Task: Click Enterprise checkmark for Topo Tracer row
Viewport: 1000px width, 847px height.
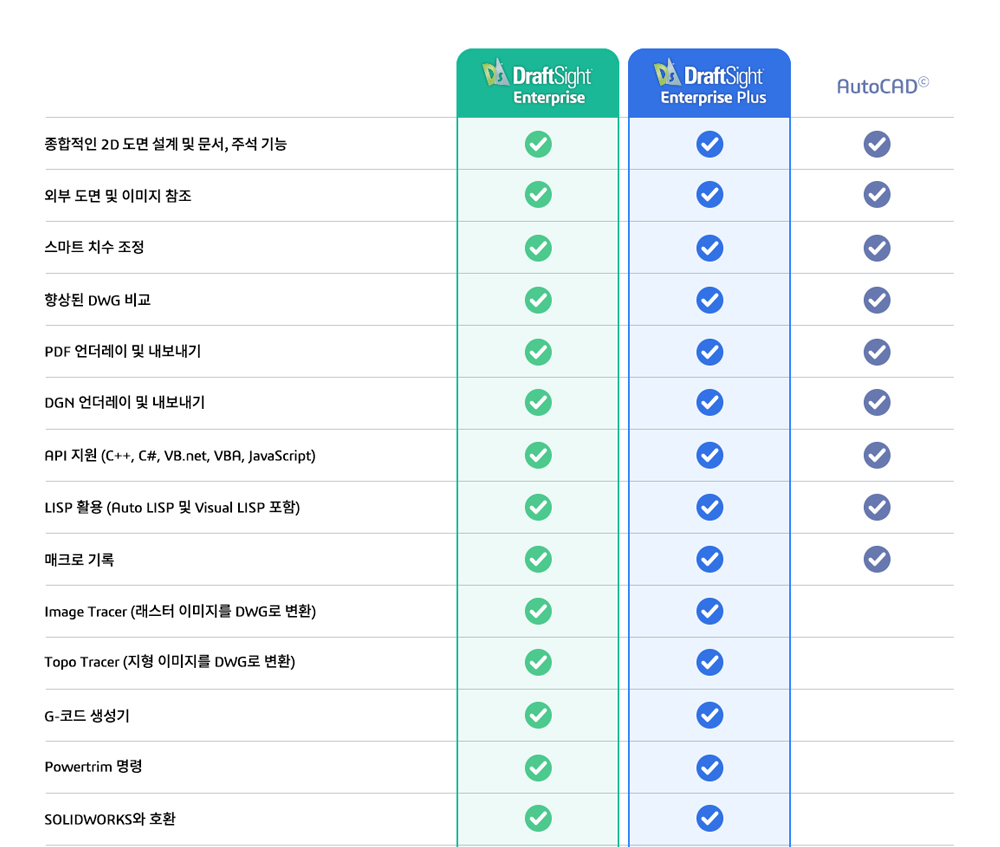Action: 538,662
